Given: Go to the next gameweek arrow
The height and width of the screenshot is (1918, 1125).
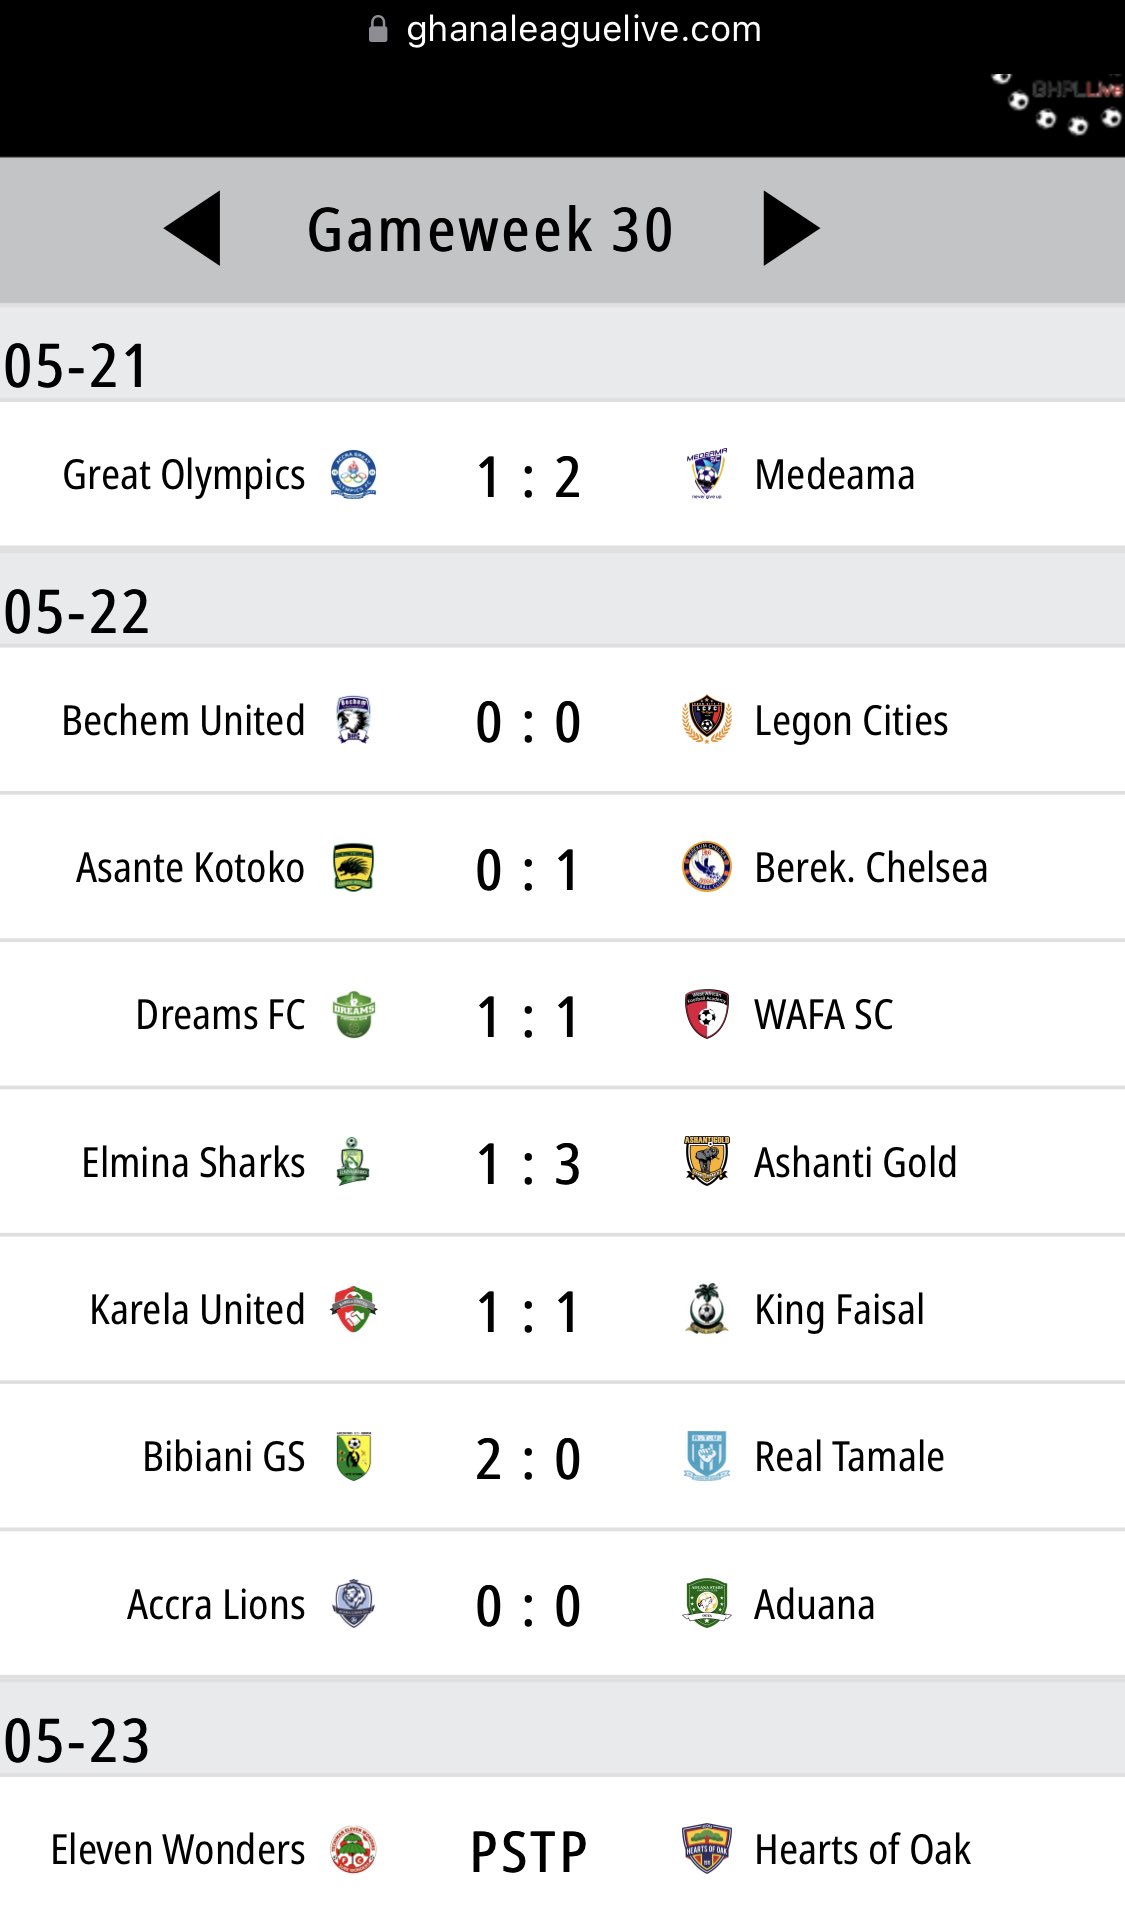Looking at the screenshot, I should [x=791, y=229].
